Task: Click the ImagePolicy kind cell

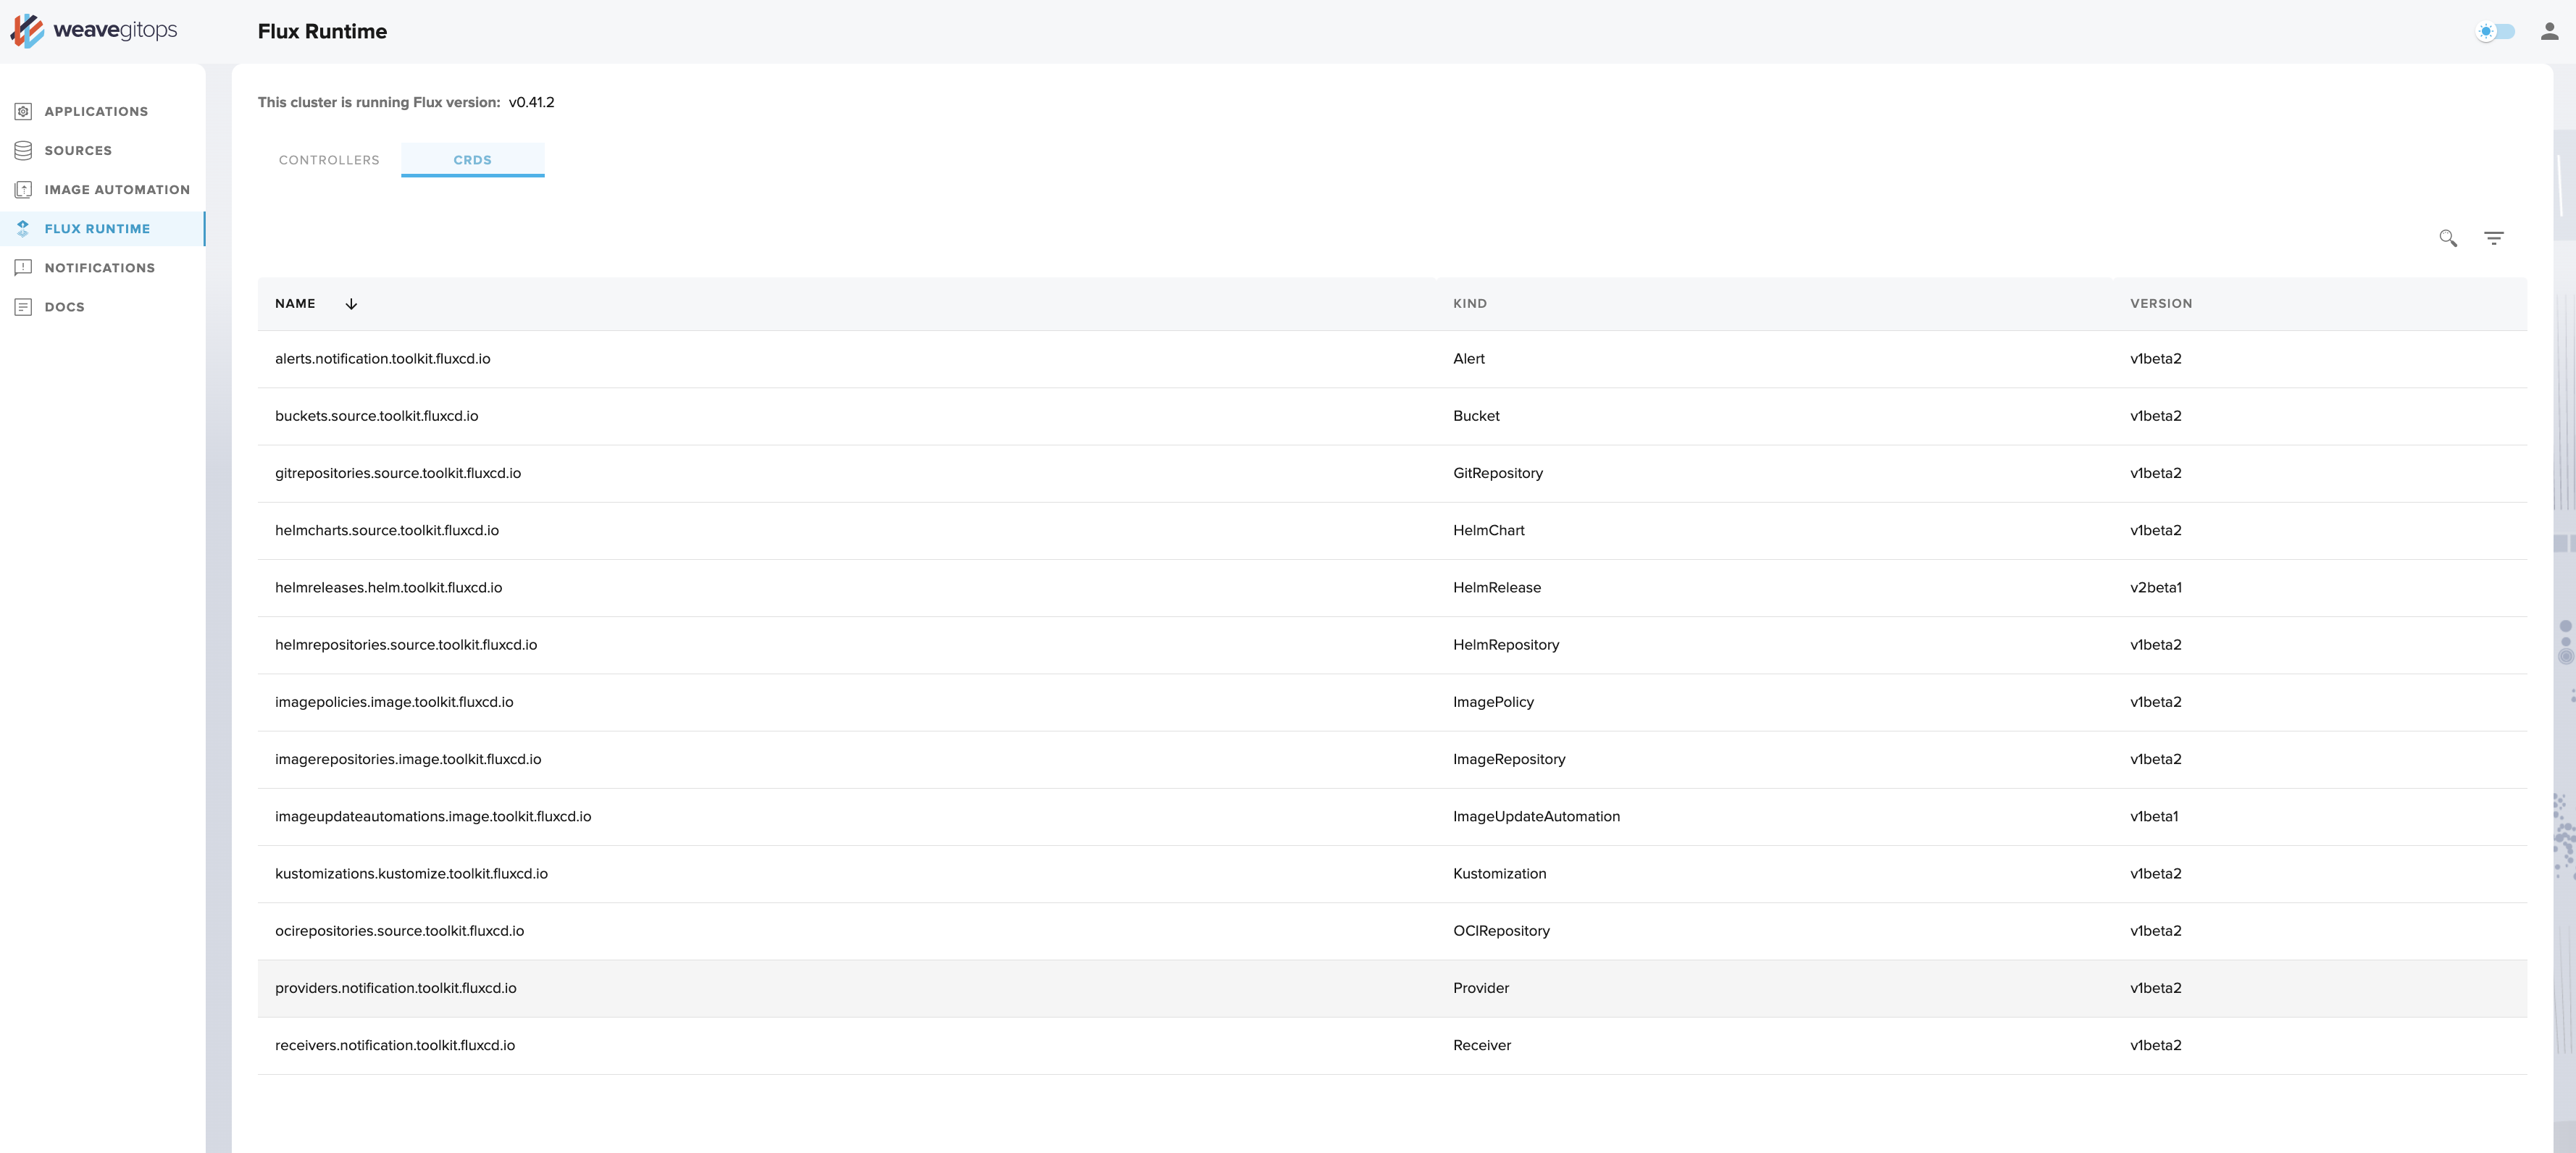Action: point(1493,702)
